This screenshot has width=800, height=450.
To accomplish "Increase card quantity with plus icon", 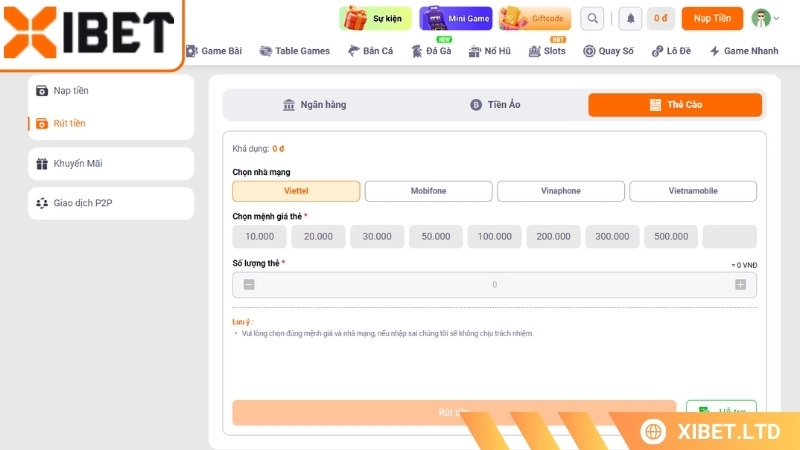I will [740, 285].
